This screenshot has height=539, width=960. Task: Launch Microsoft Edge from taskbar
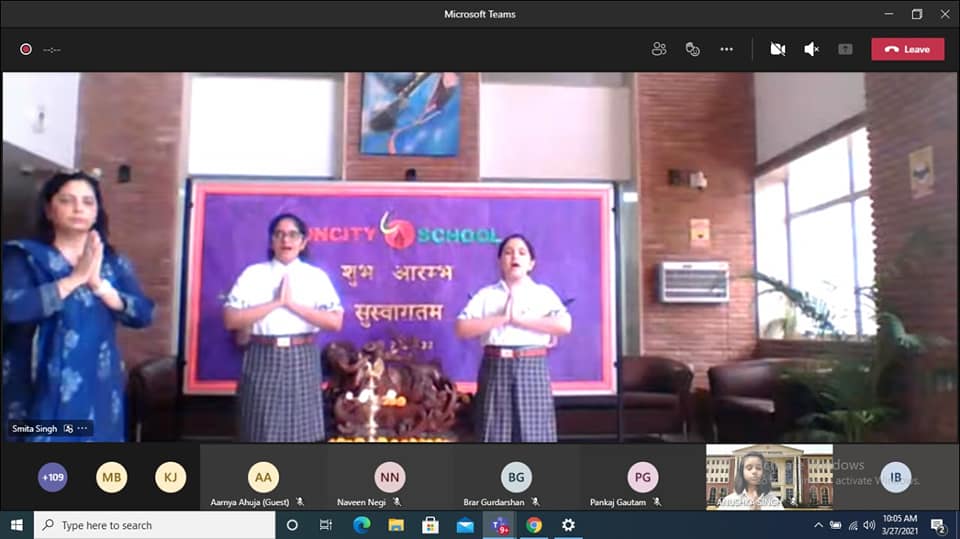(361, 525)
